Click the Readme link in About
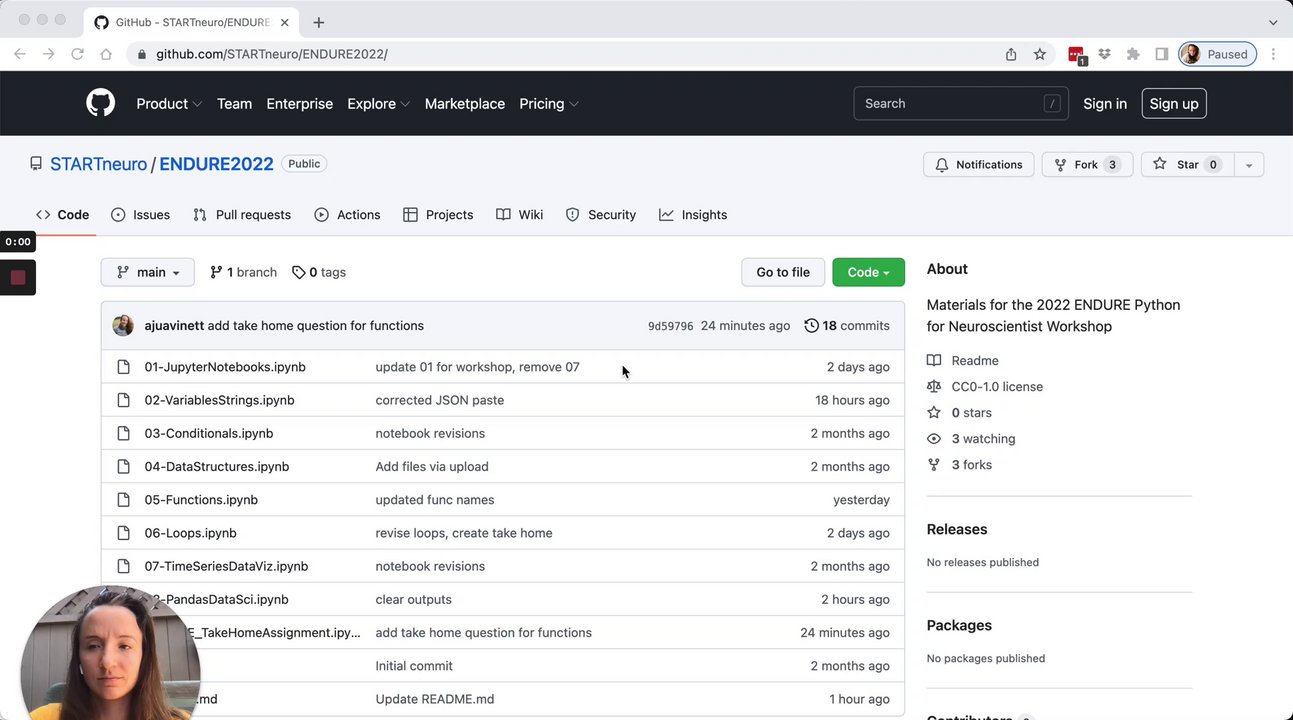This screenshot has width=1293, height=720. pos(963,360)
